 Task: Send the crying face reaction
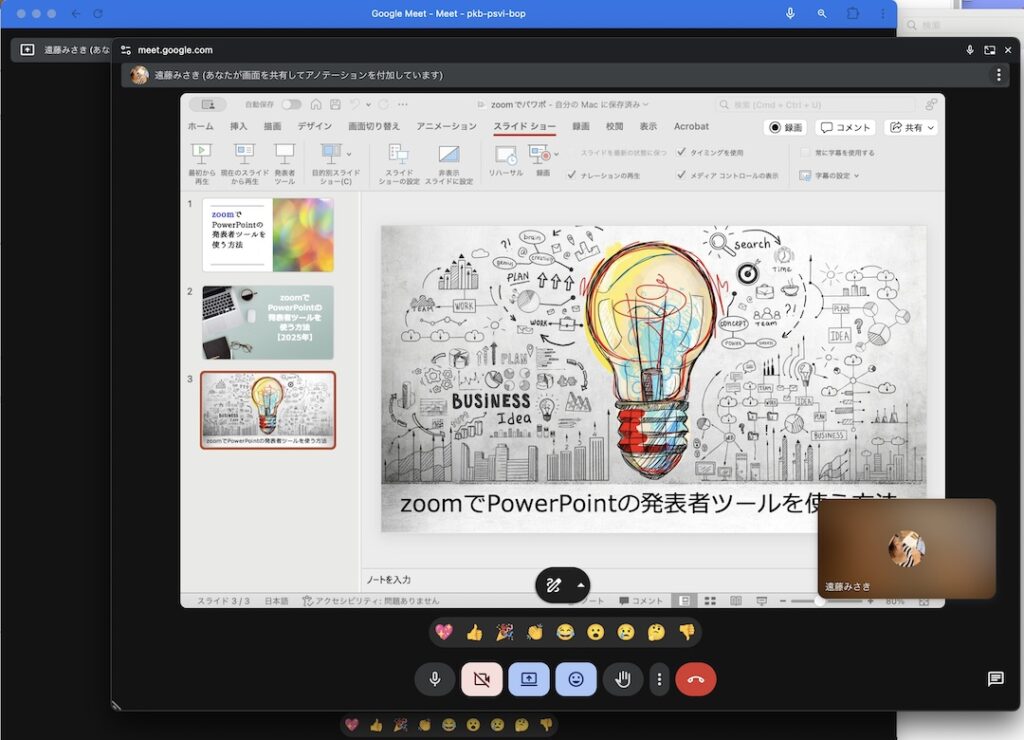626,632
